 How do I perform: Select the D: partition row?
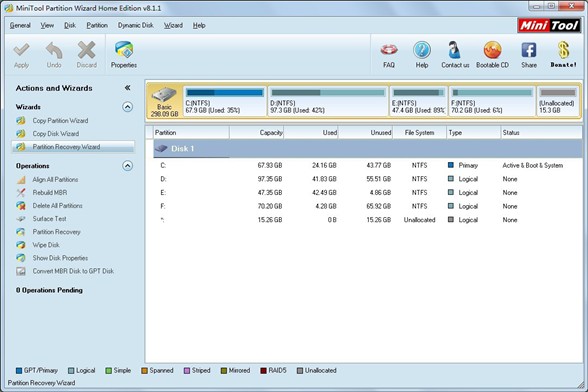368,179
